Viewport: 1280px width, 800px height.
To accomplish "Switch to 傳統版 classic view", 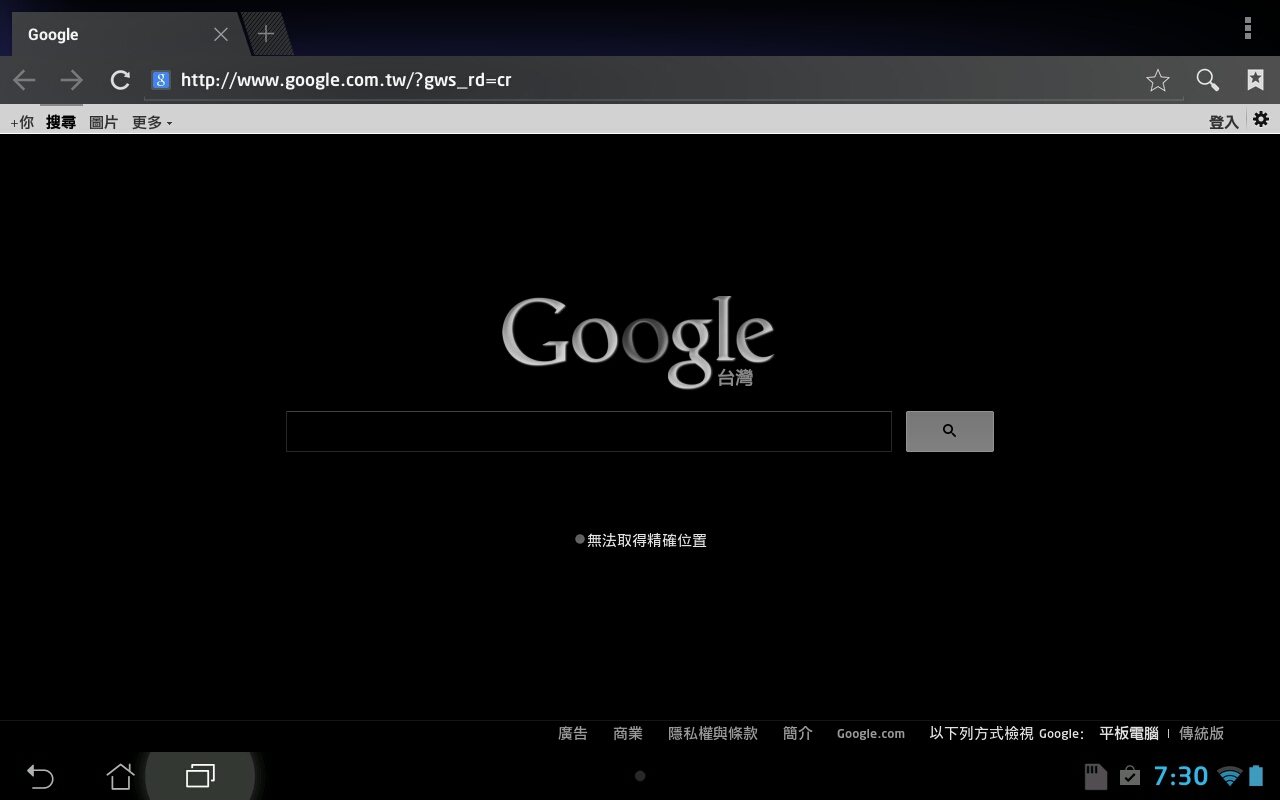I will click(x=1201, y=733).
